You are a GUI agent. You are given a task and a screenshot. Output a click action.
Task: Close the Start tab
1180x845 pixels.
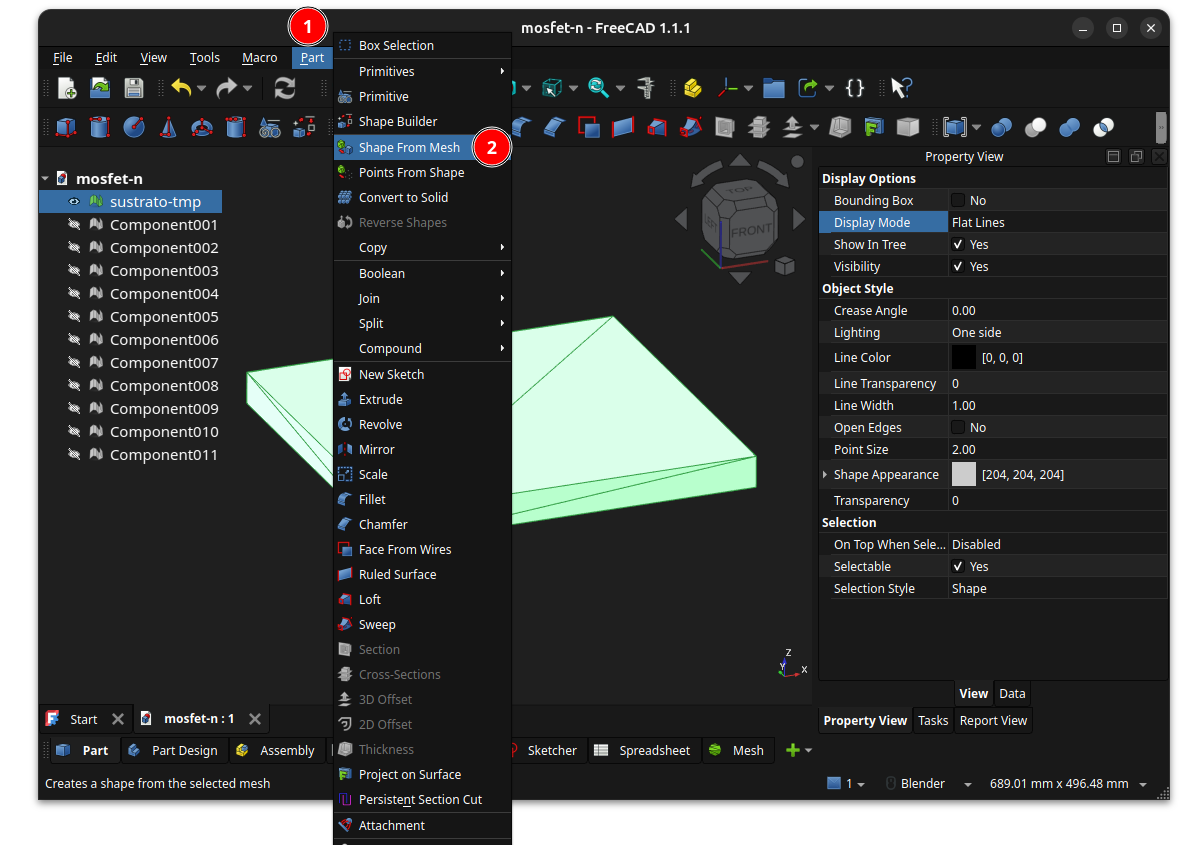point(117,719)
